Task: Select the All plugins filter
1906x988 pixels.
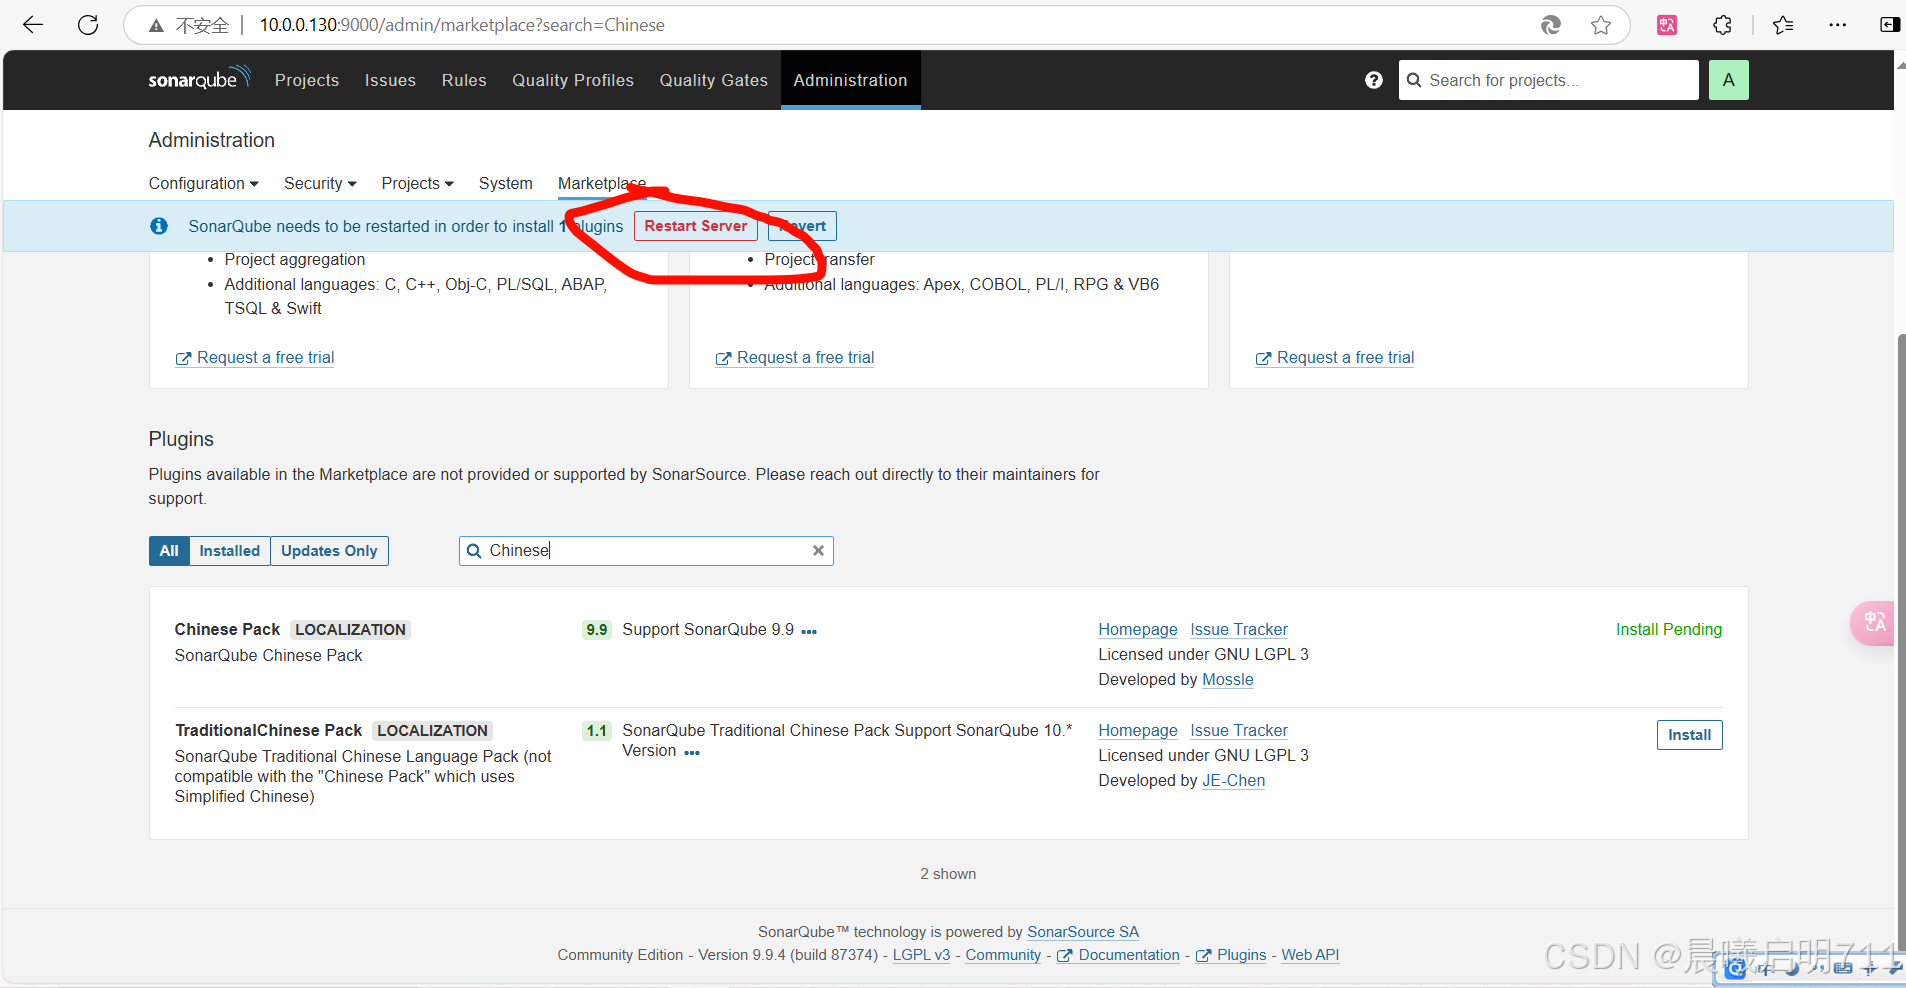Action: (169, 551)
